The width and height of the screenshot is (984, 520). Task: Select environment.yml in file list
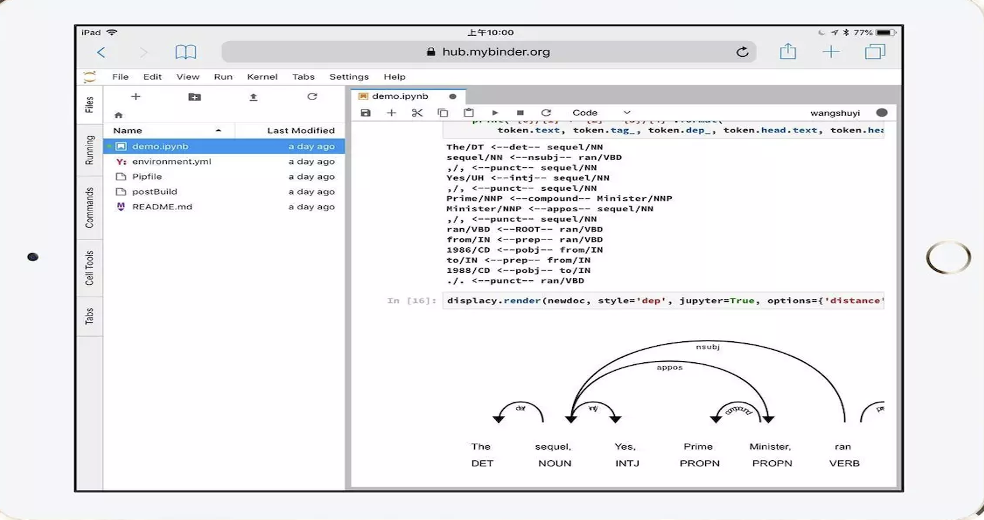click(x=224, y=161)
